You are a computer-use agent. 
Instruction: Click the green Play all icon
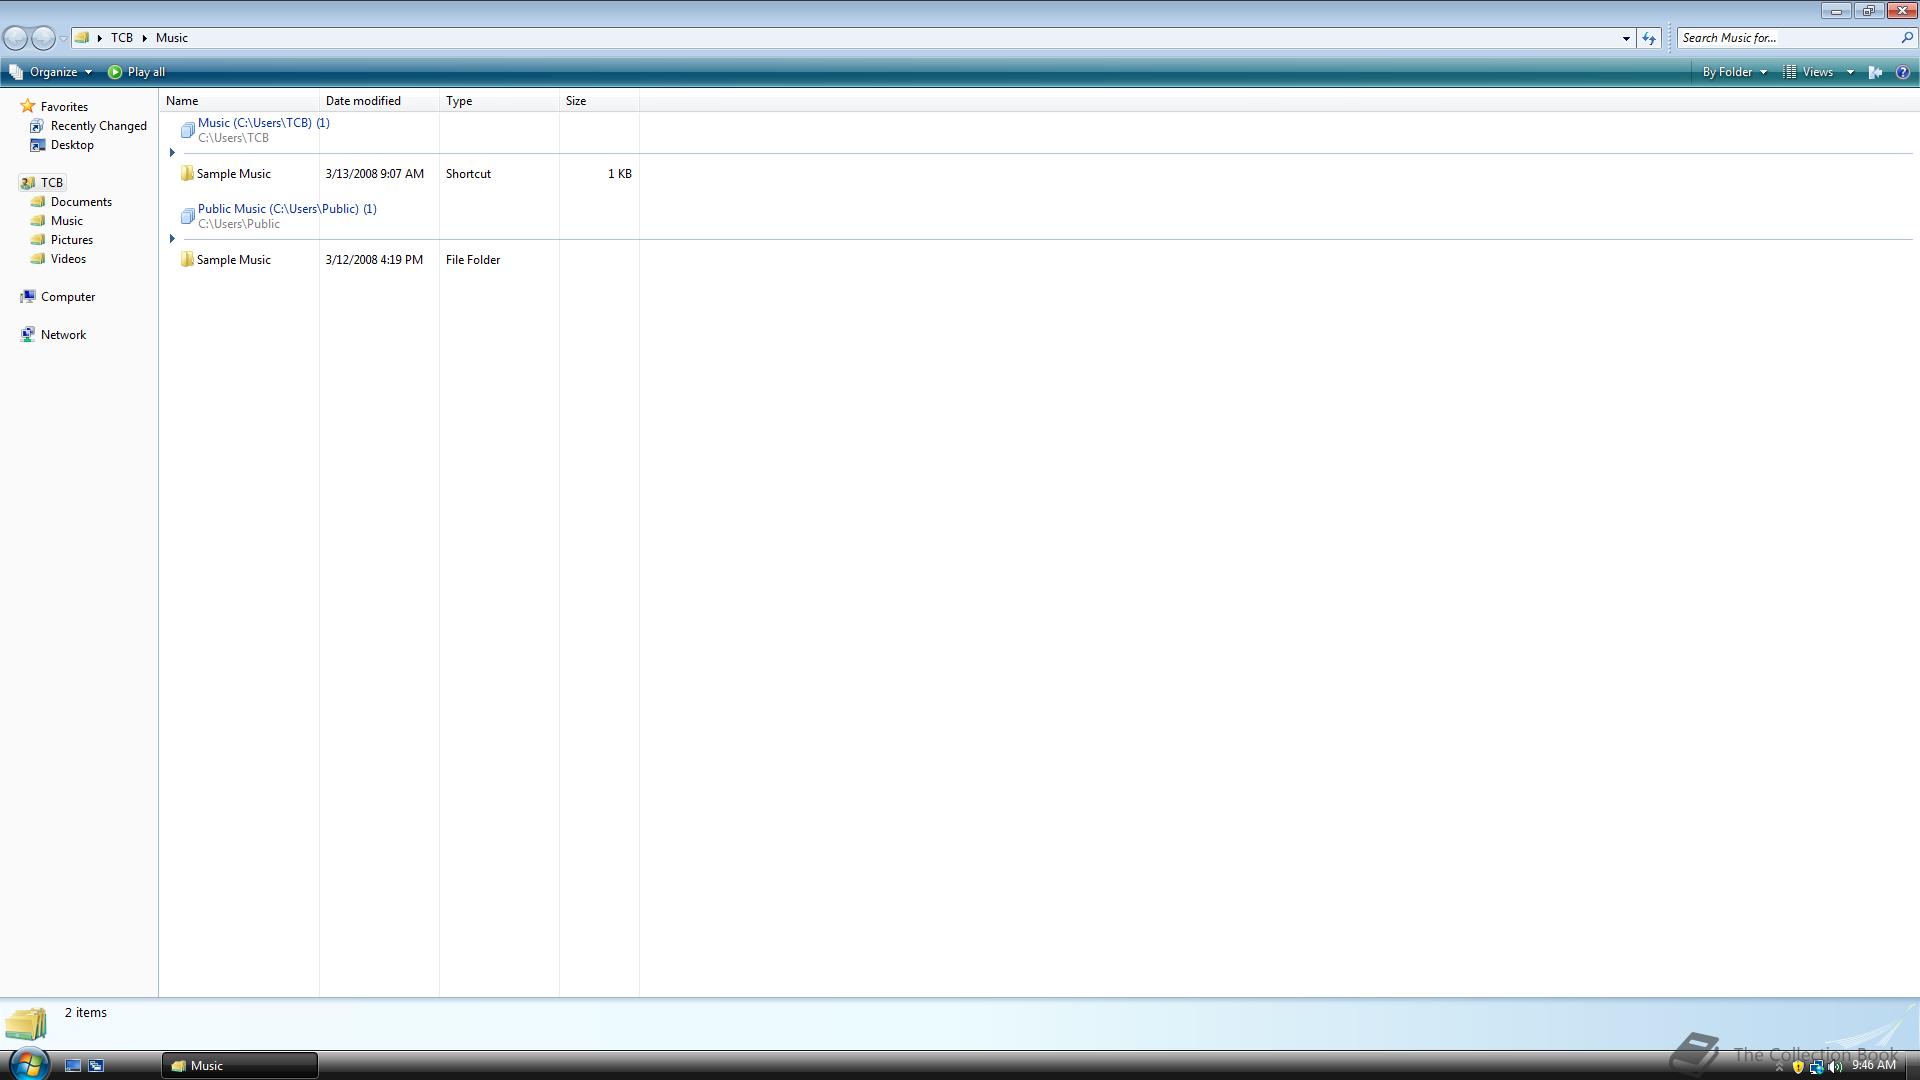[115, 72]
